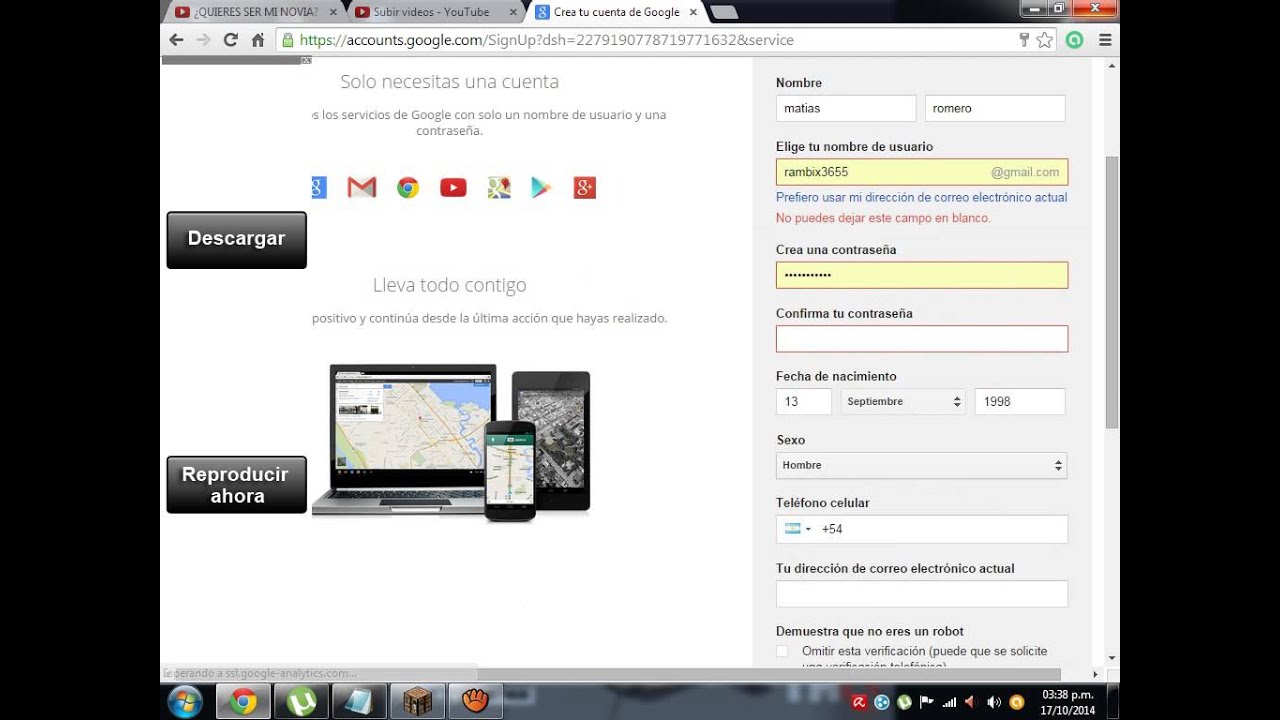Reload the page with the refresh icon
The width and height of the screenshot is (1280, 720).
230,40
